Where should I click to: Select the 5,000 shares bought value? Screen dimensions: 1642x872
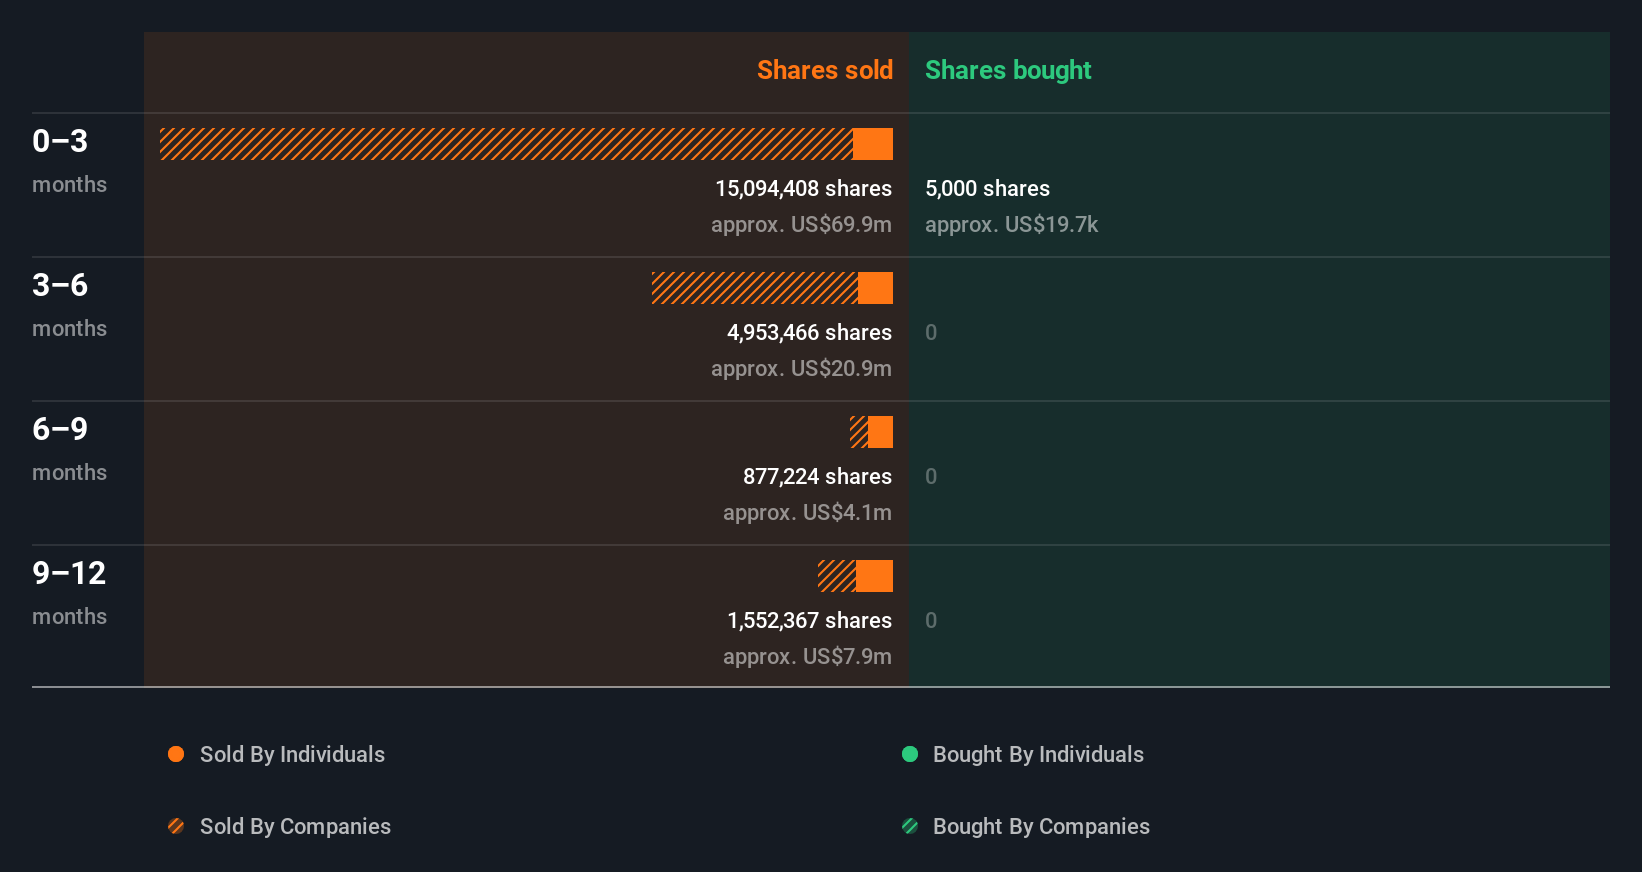pos(987,188)
